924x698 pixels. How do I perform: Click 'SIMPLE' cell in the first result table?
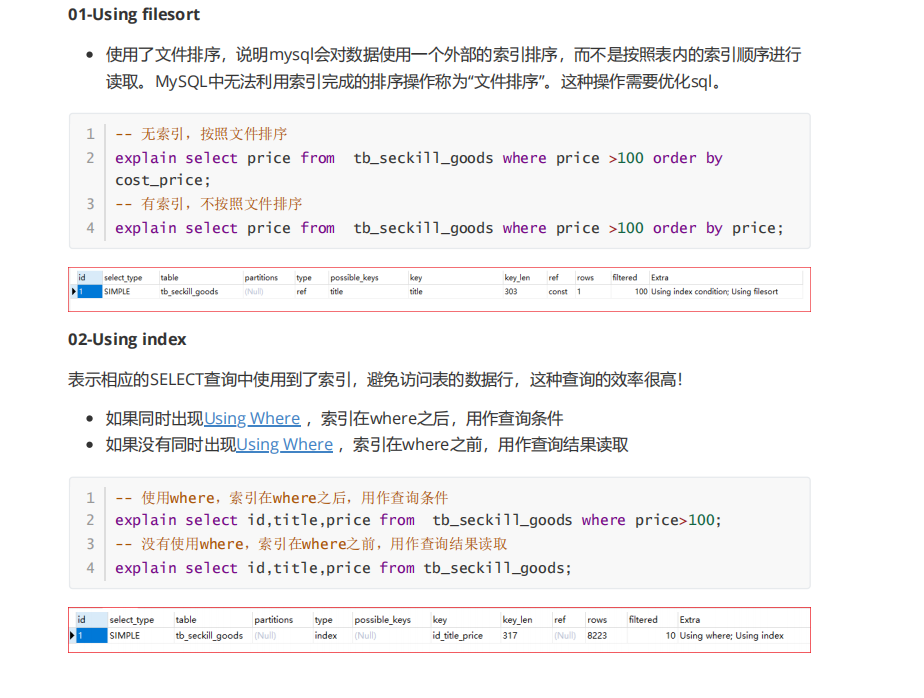pos(117,292)
